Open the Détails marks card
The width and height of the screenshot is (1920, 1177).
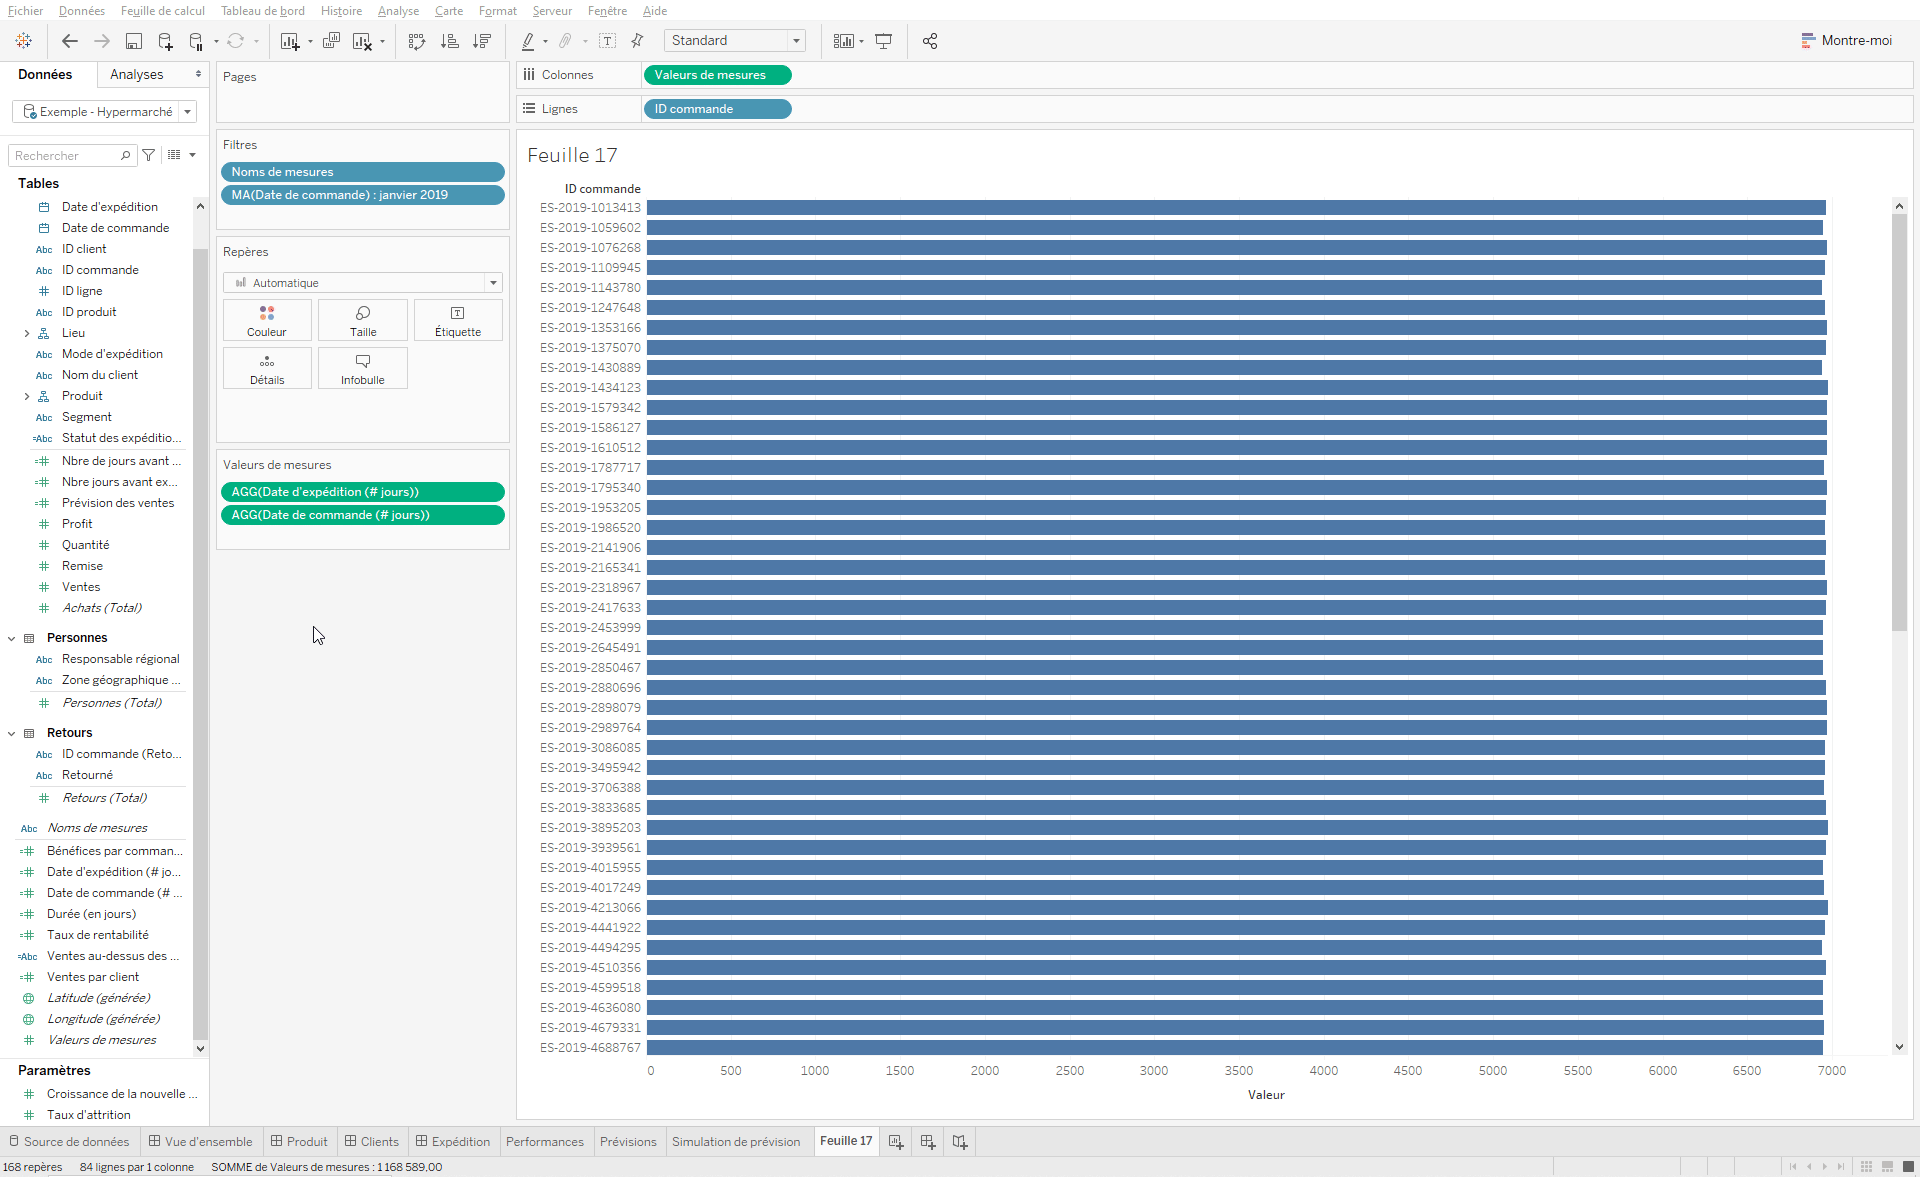(x=267, y=369)
